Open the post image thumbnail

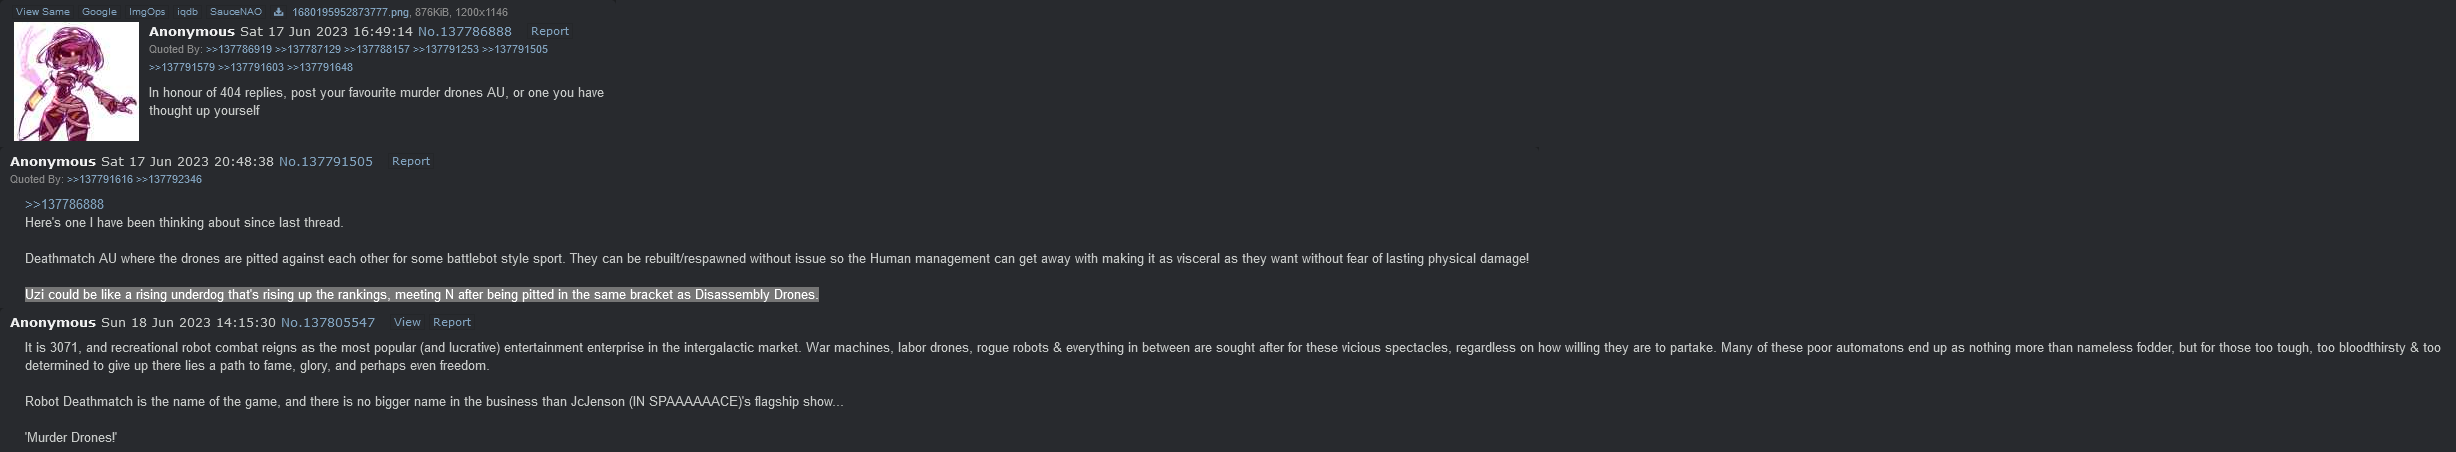[x=76, y=82]
